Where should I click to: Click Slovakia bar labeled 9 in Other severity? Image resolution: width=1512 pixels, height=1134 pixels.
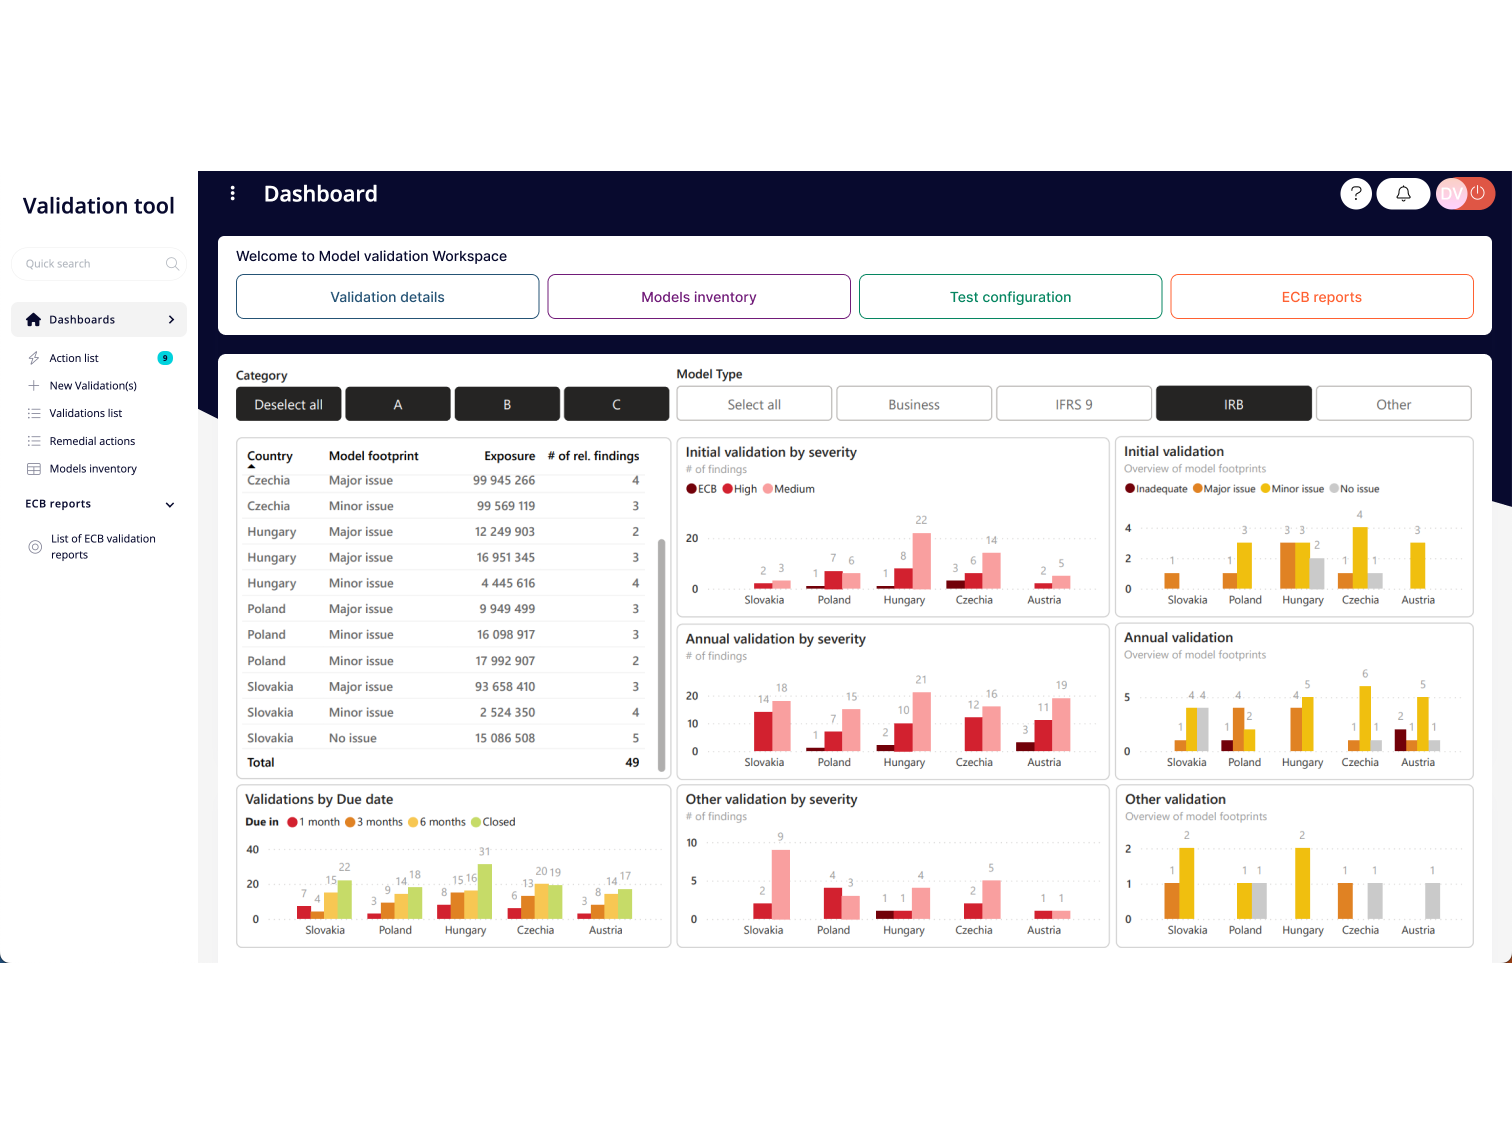[x=781, y=885]
